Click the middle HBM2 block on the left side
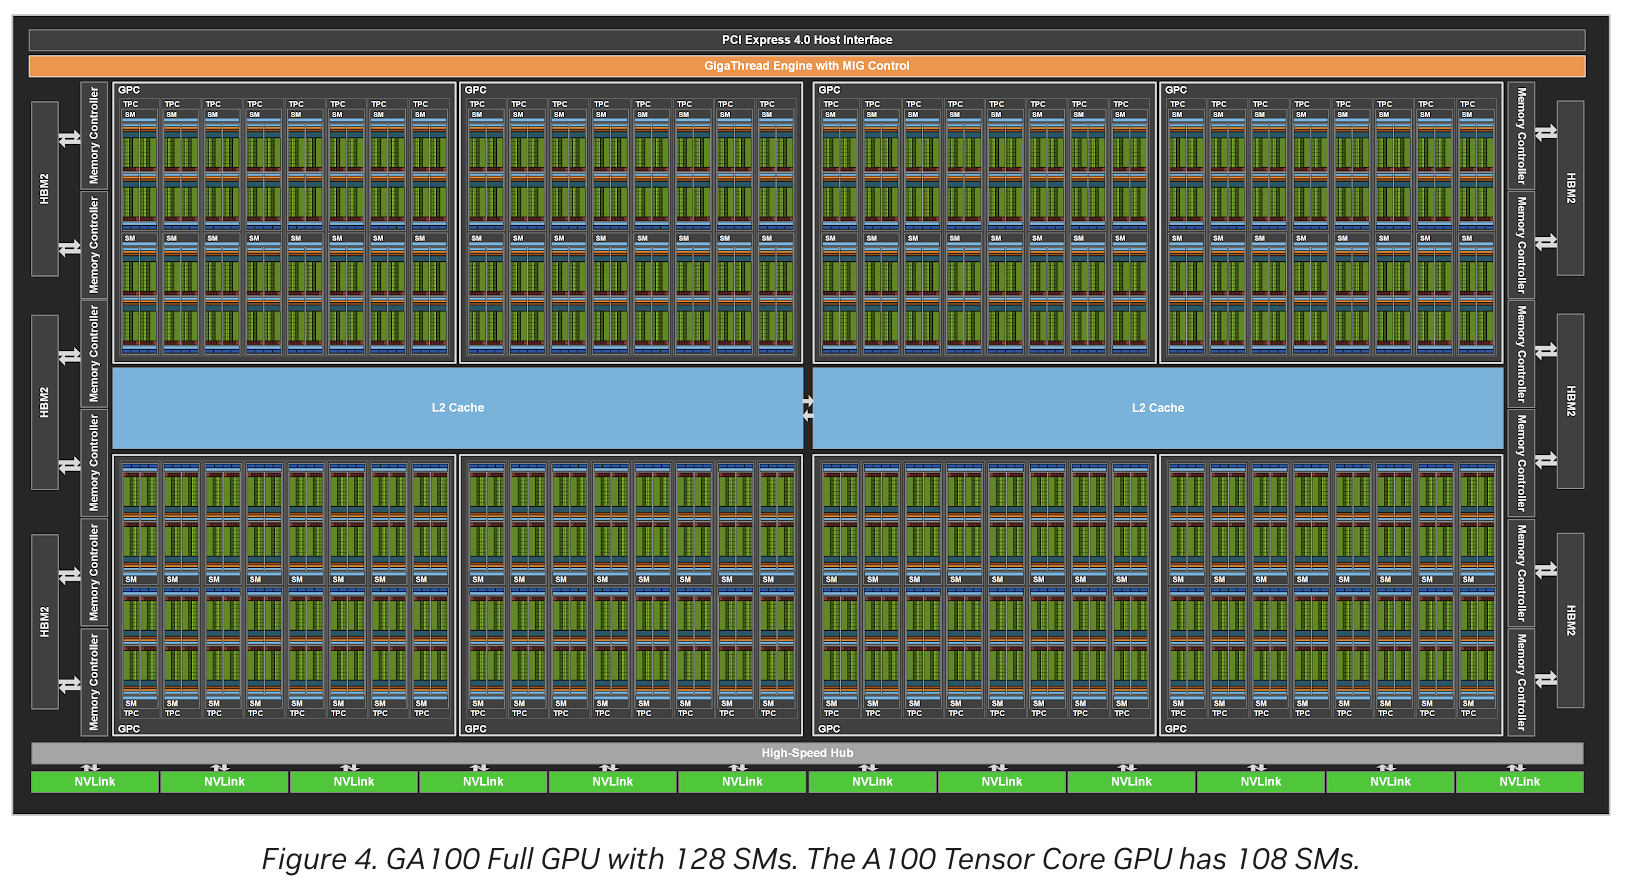The image size is (1626, 886). tap(45, 402)
